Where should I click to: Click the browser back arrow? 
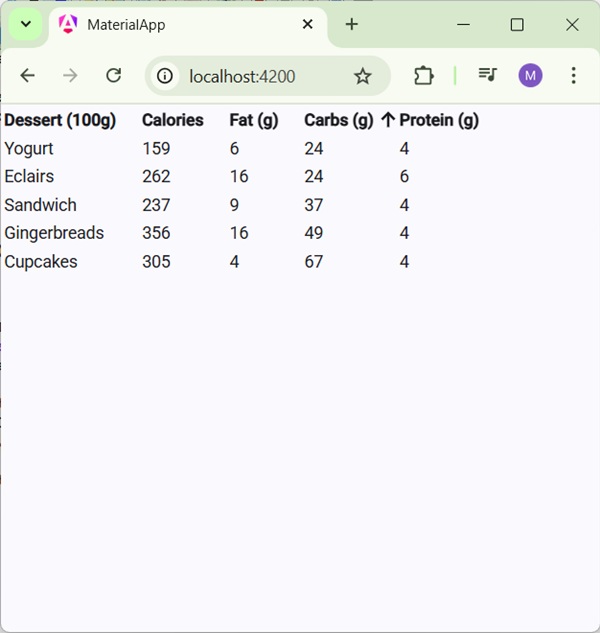pyautogui.click(x=28, y=76)
